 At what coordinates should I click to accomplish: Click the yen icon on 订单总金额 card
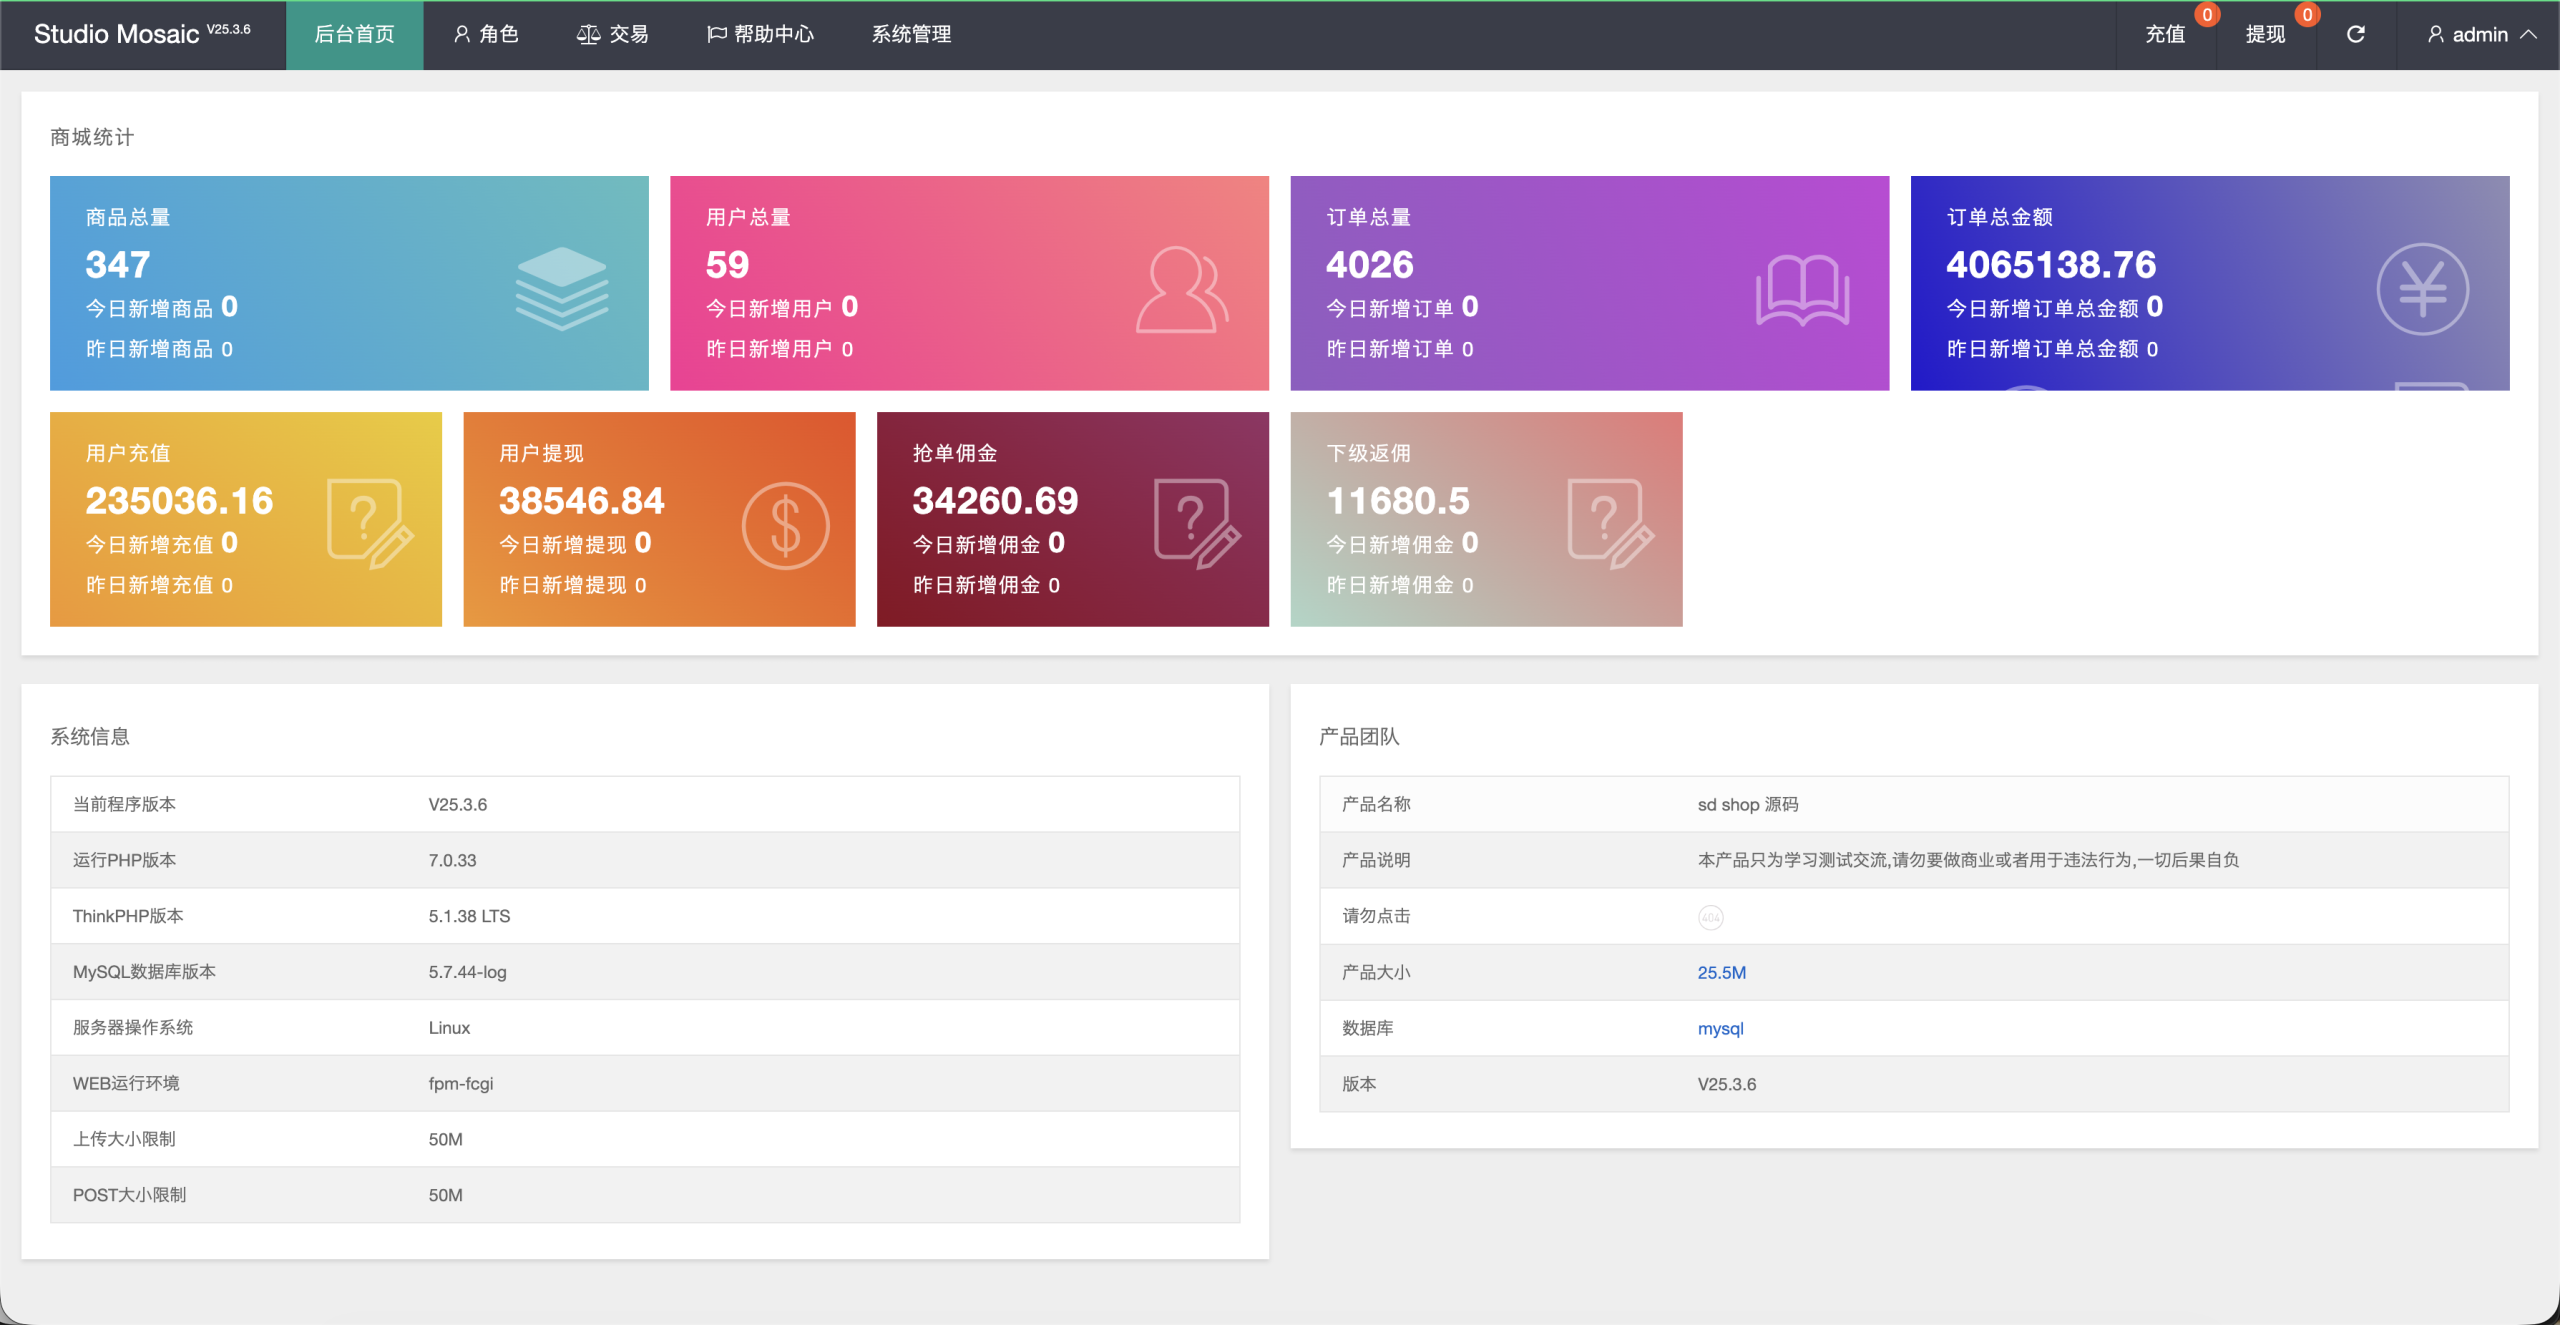pos(2422,290)
